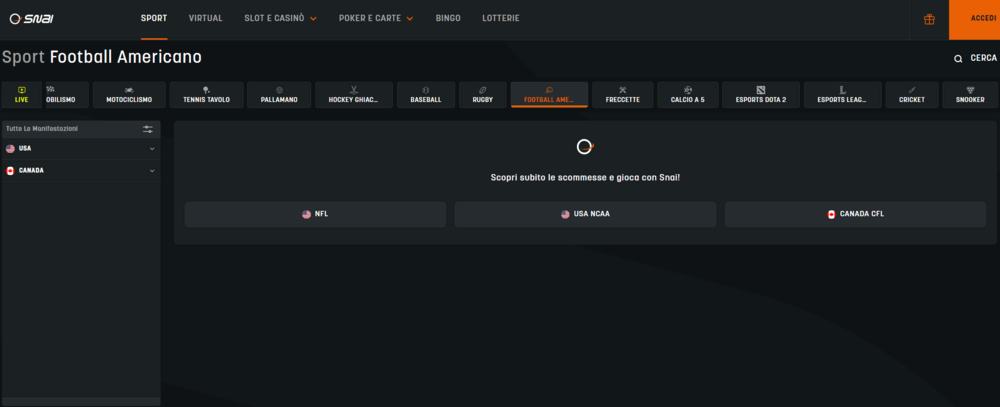
Task: Open the Slot e Casinò dropdown
Action: coord(280,18)
